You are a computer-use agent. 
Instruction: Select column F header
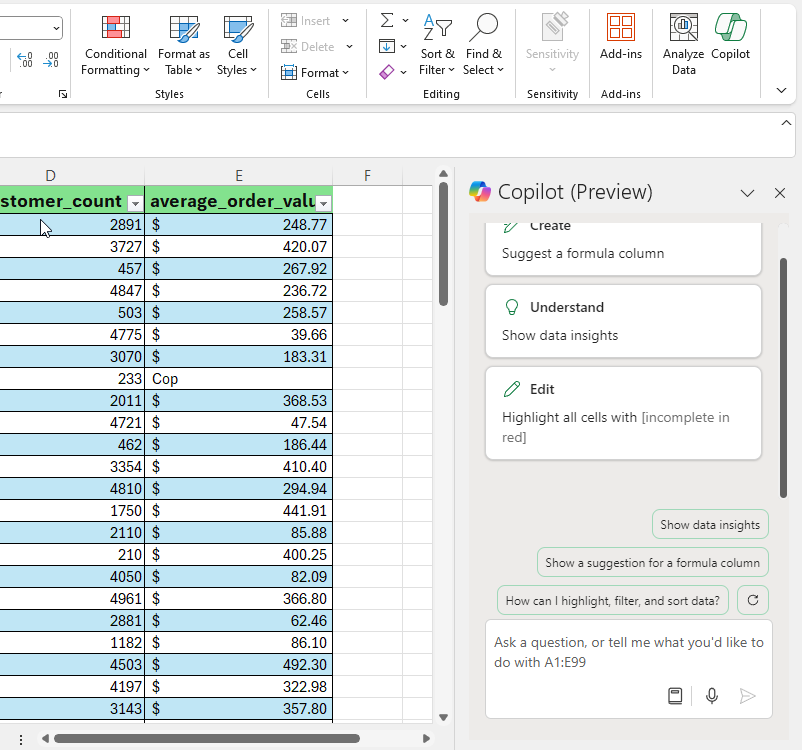(367, 176)
